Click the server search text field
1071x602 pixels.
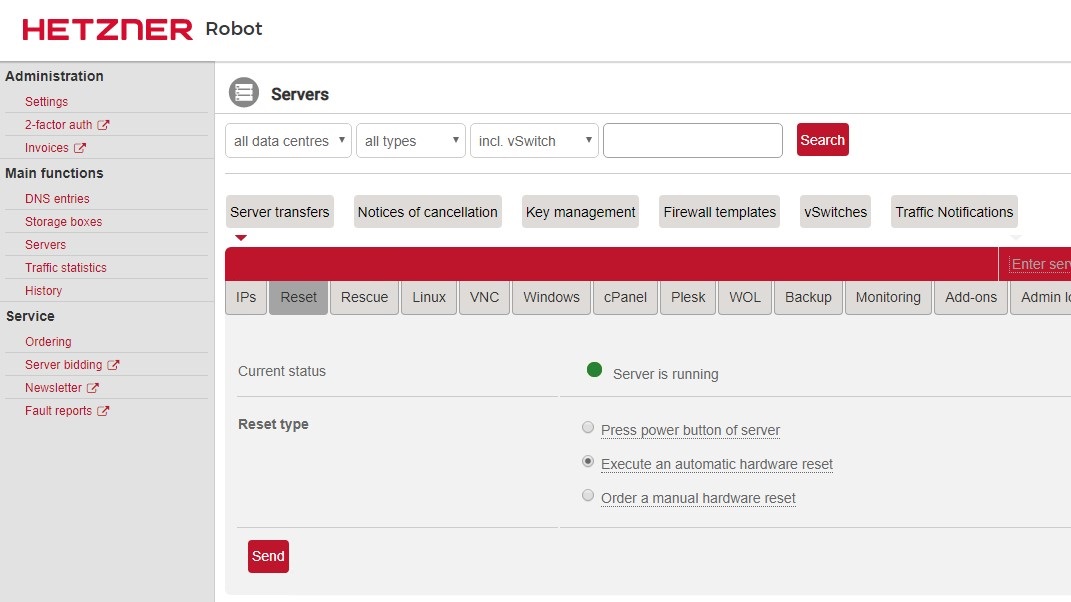[693, 141]
